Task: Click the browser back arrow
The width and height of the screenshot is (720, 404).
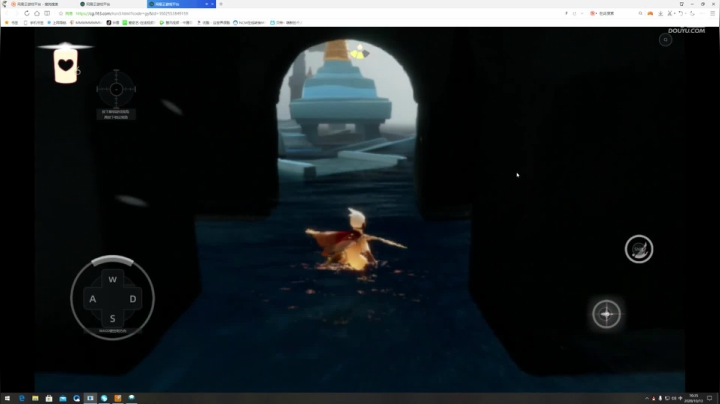Action: 7,13
